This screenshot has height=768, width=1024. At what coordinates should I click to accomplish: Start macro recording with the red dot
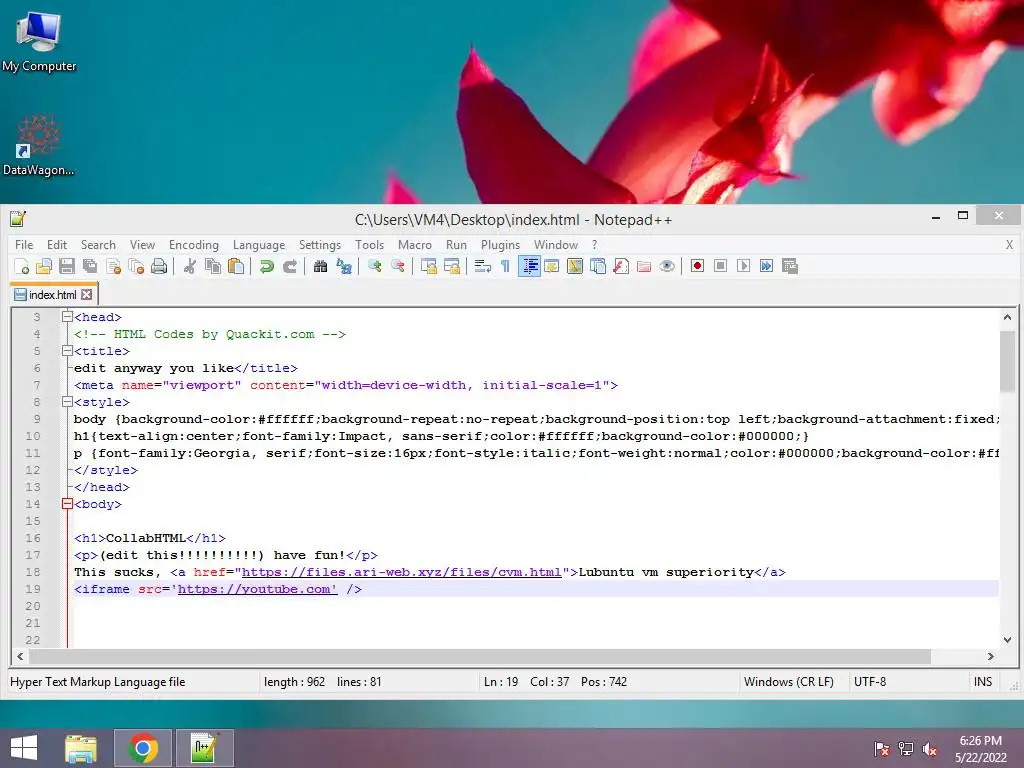pos(697,266)
